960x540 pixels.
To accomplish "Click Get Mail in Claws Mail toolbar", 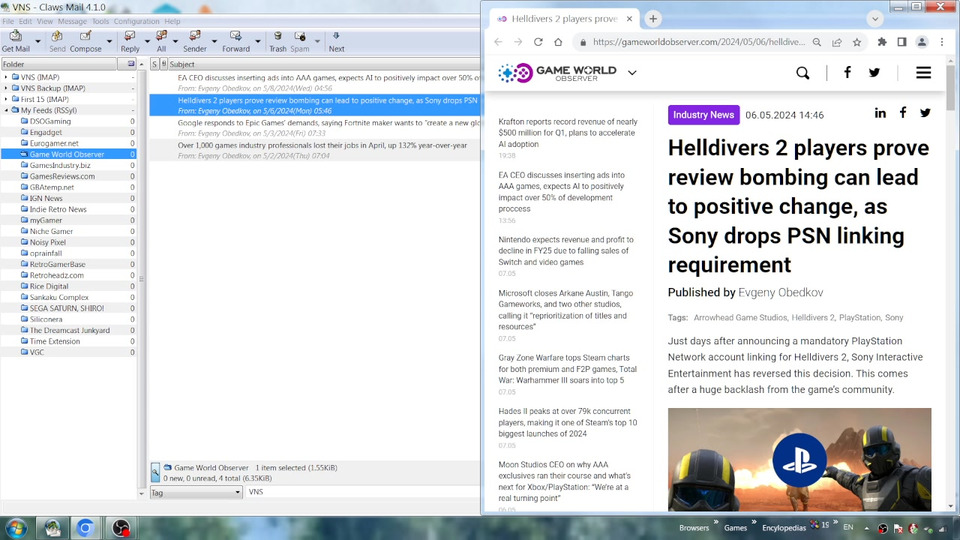I will tap(16, 41).
